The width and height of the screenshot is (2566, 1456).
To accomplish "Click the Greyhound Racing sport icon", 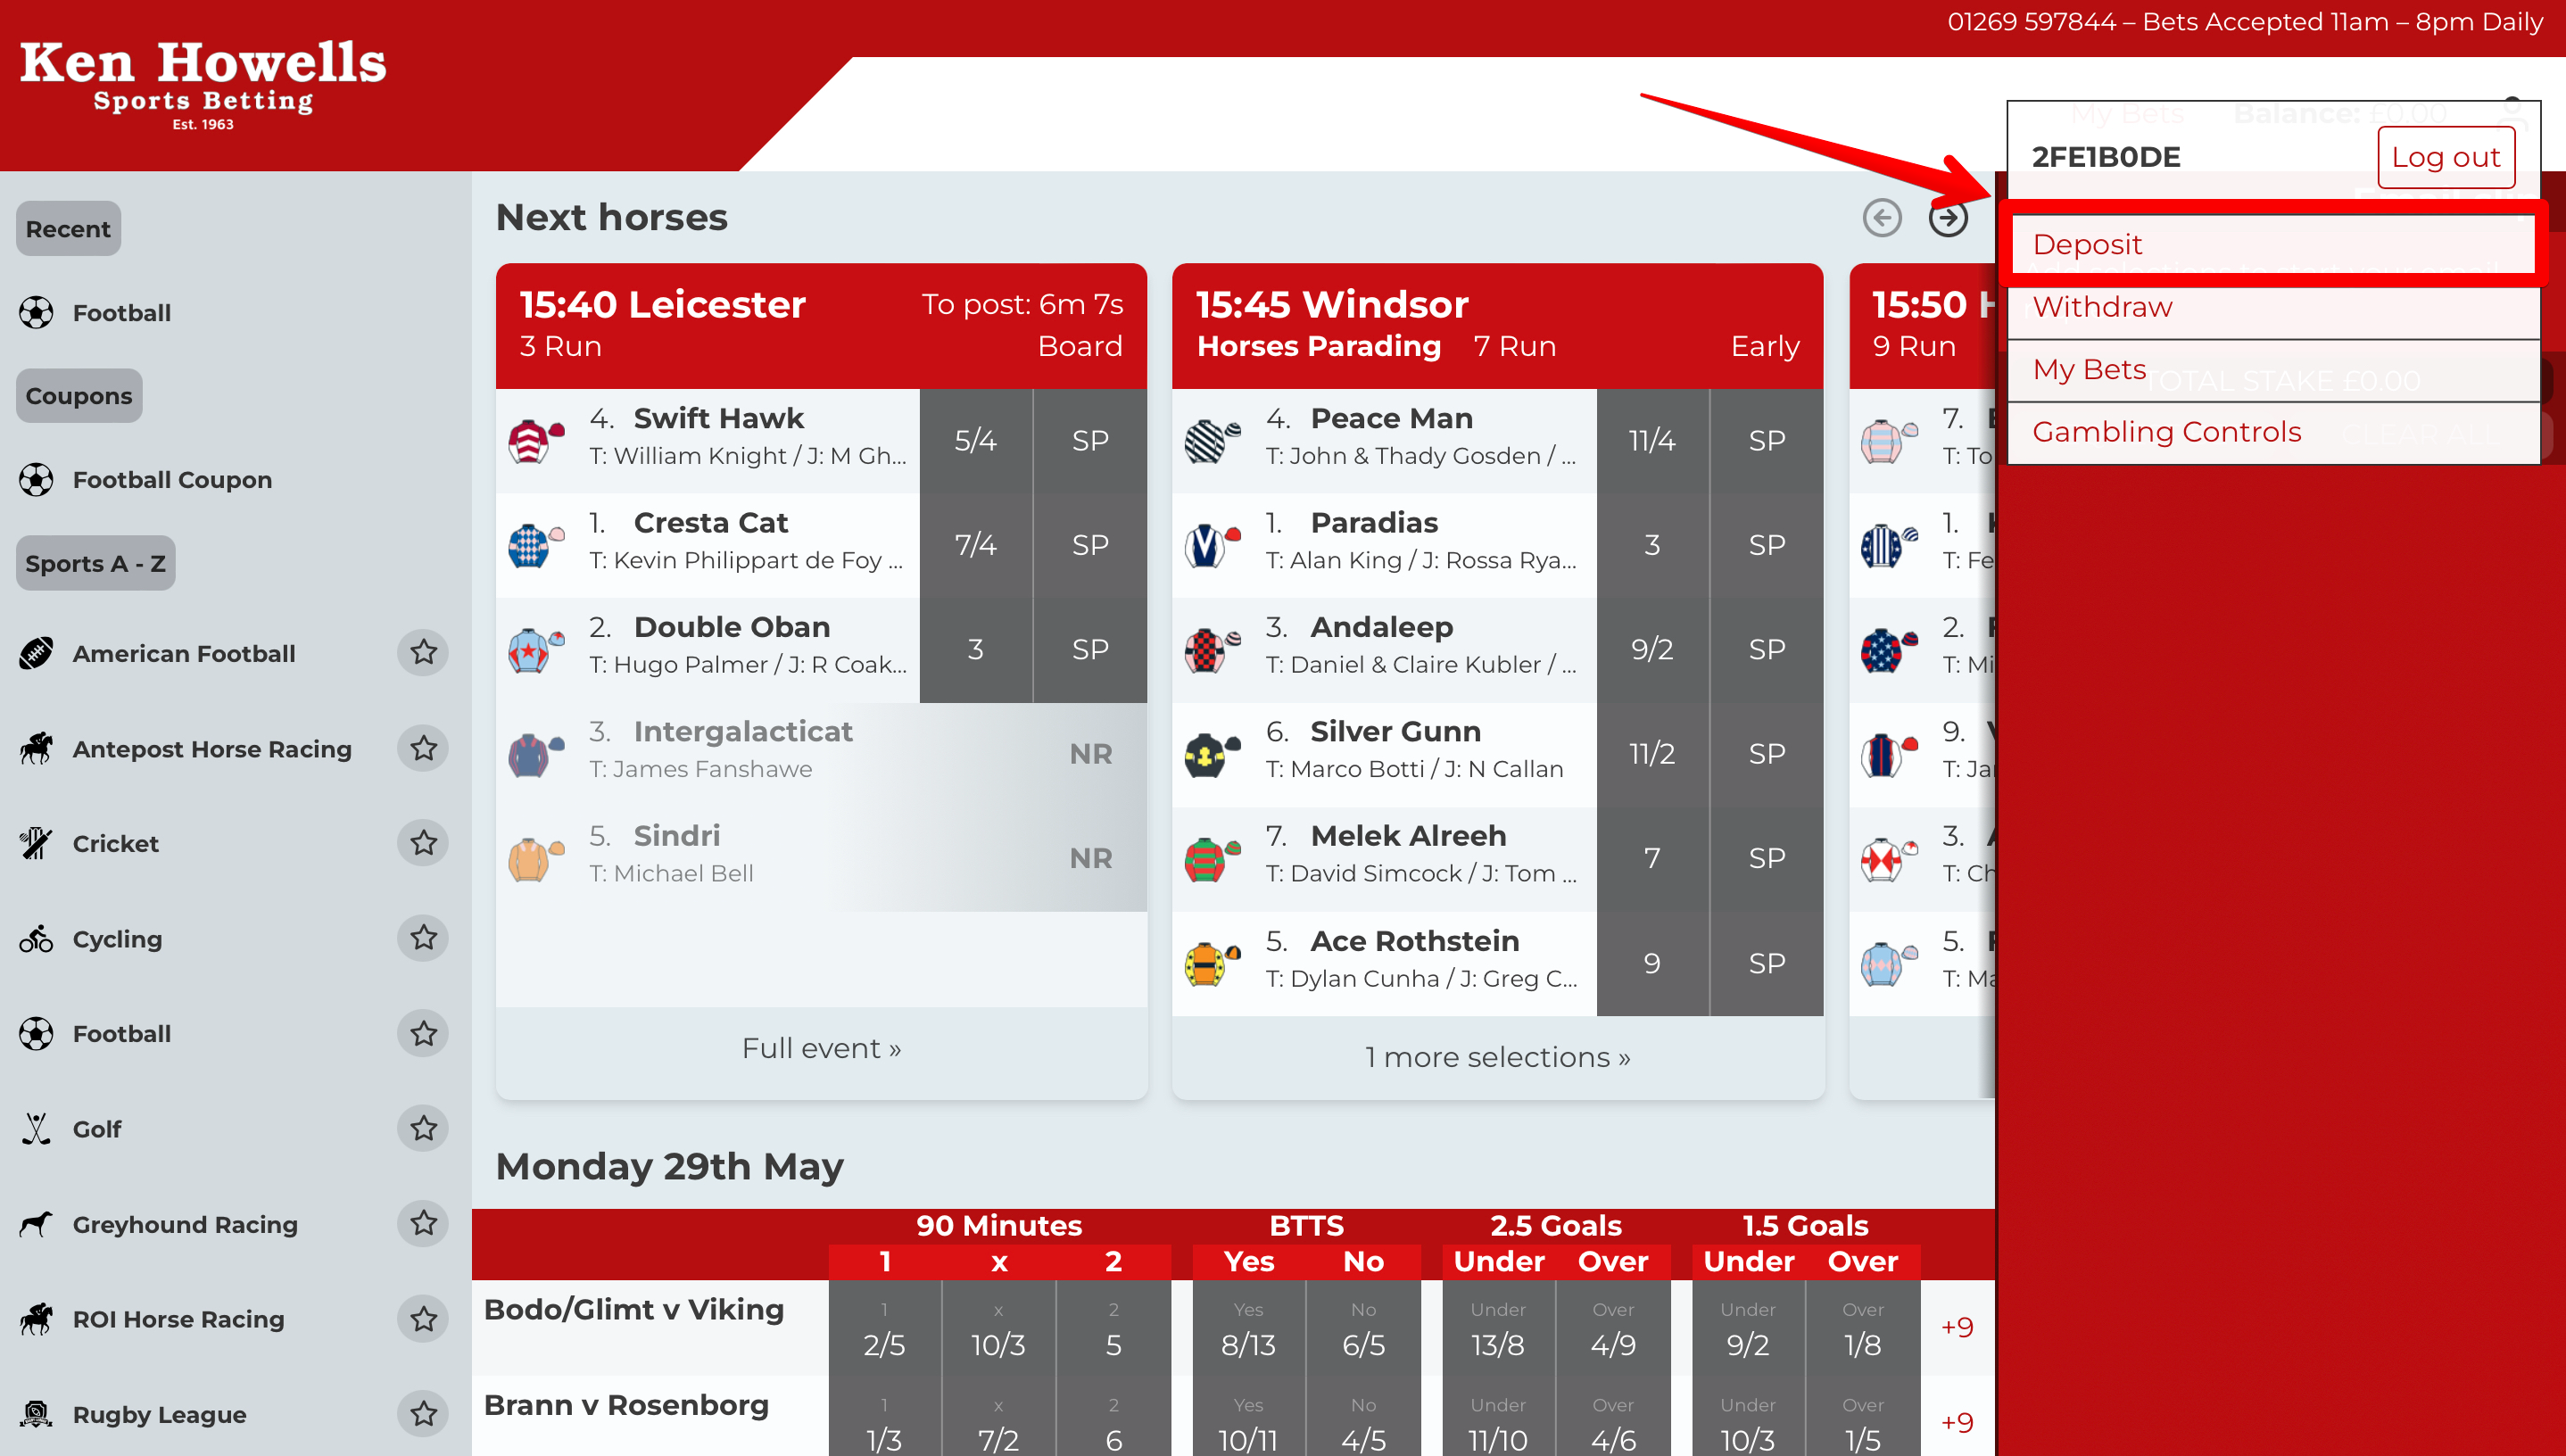I will (x=37, y=1223).
